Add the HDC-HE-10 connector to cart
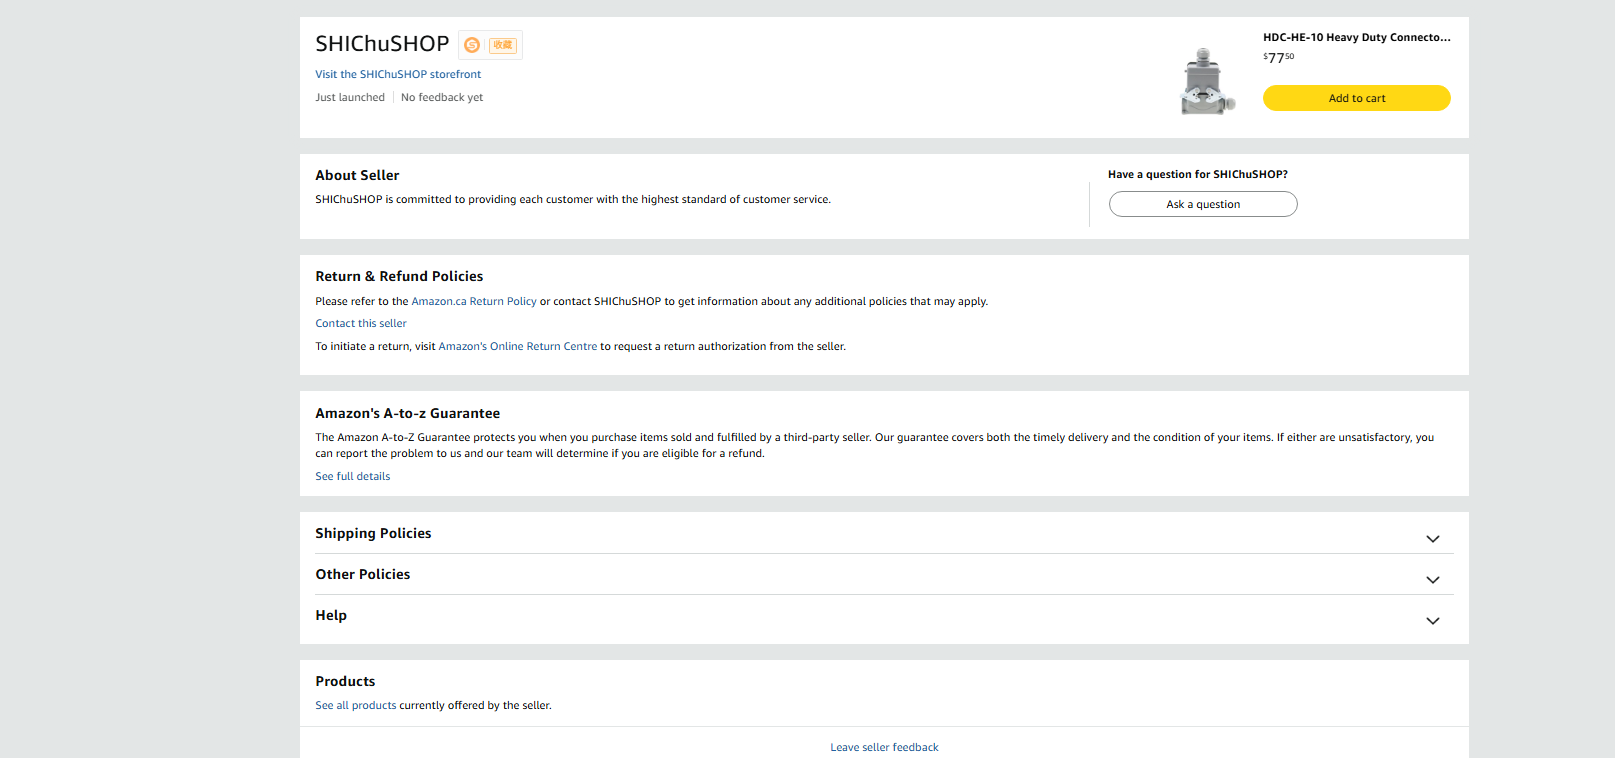1615x758 pixels. pyautogui.click(x=1356, y=98)
